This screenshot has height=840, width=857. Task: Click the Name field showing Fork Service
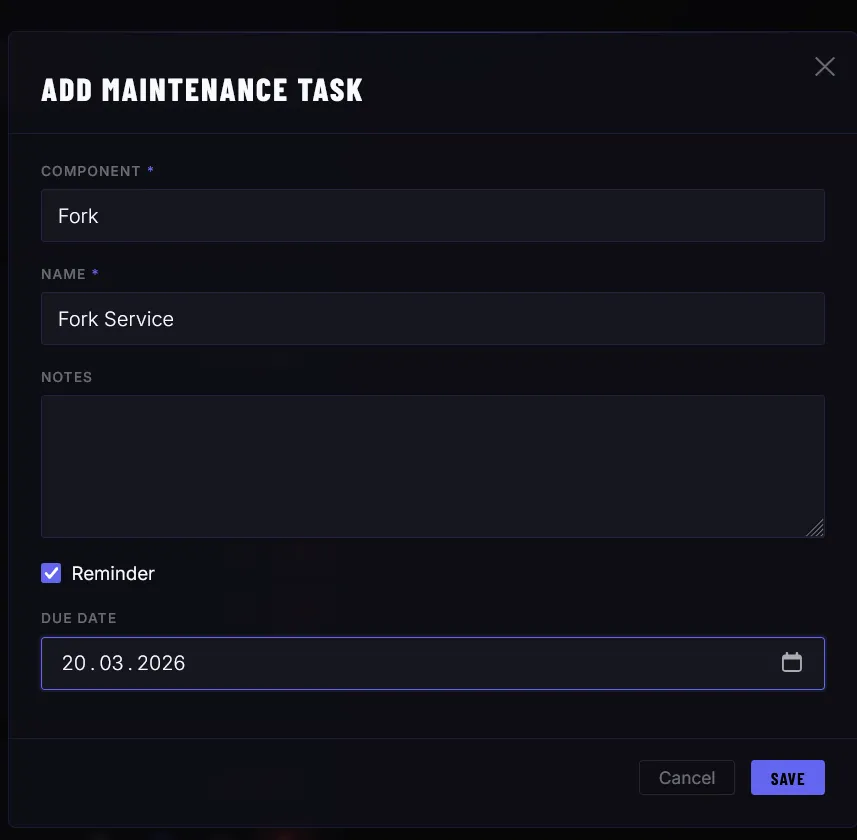433,318
